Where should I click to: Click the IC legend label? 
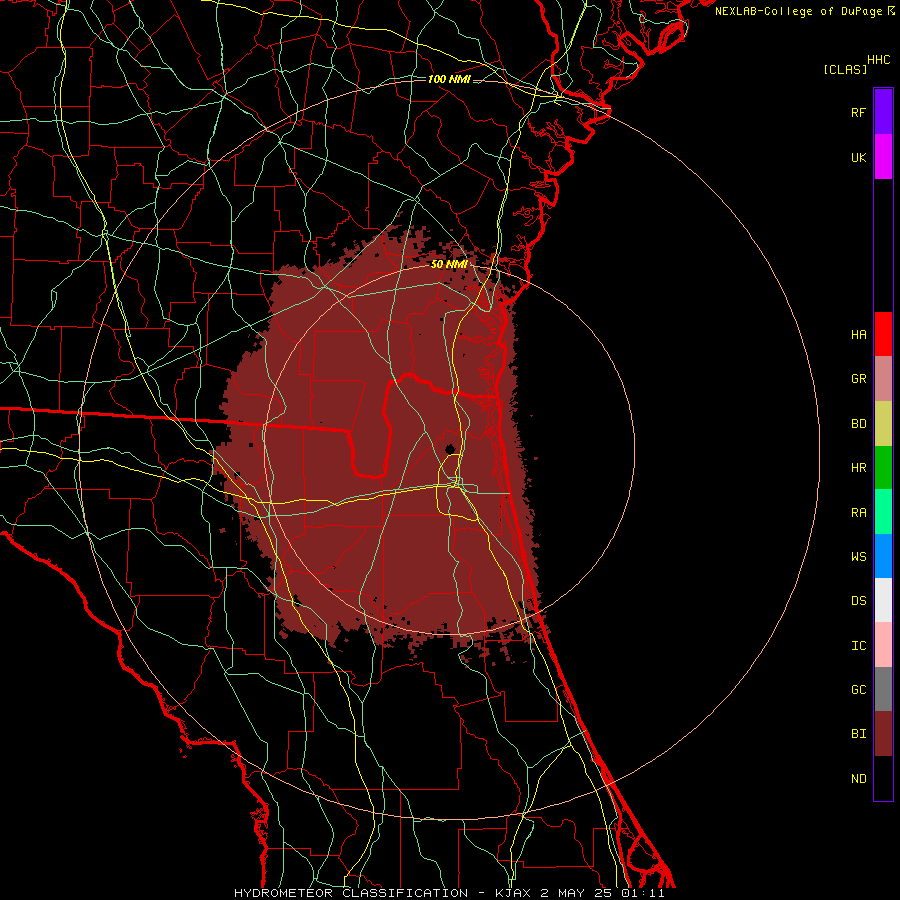pos(858,646)
